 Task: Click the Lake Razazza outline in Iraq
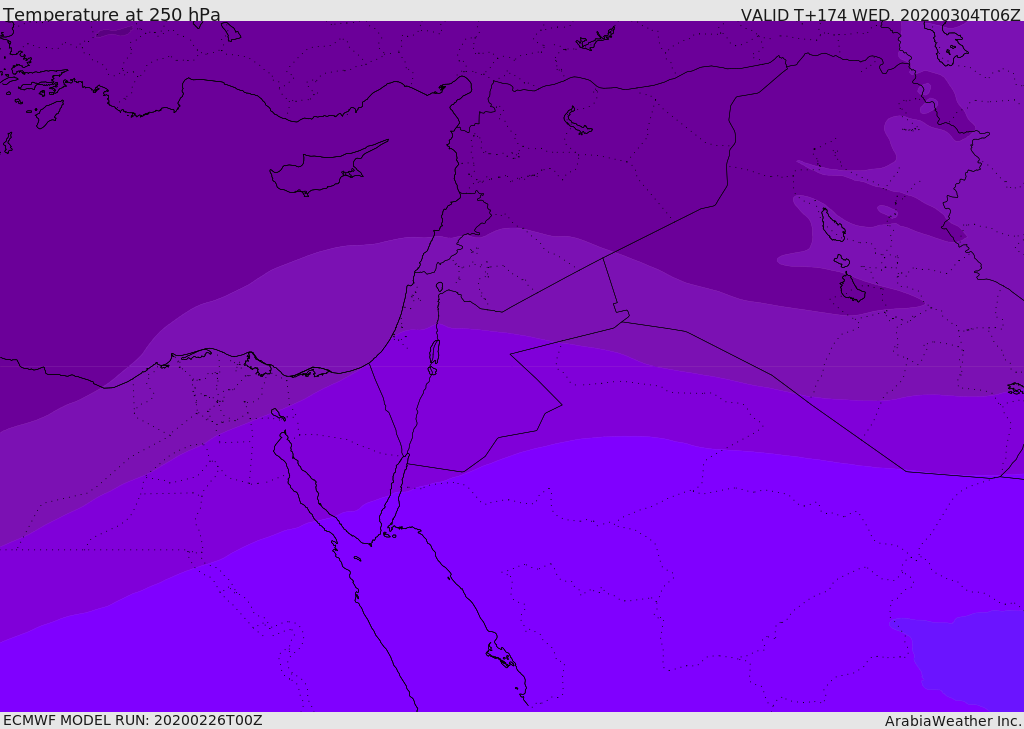[x=852, y=288]
